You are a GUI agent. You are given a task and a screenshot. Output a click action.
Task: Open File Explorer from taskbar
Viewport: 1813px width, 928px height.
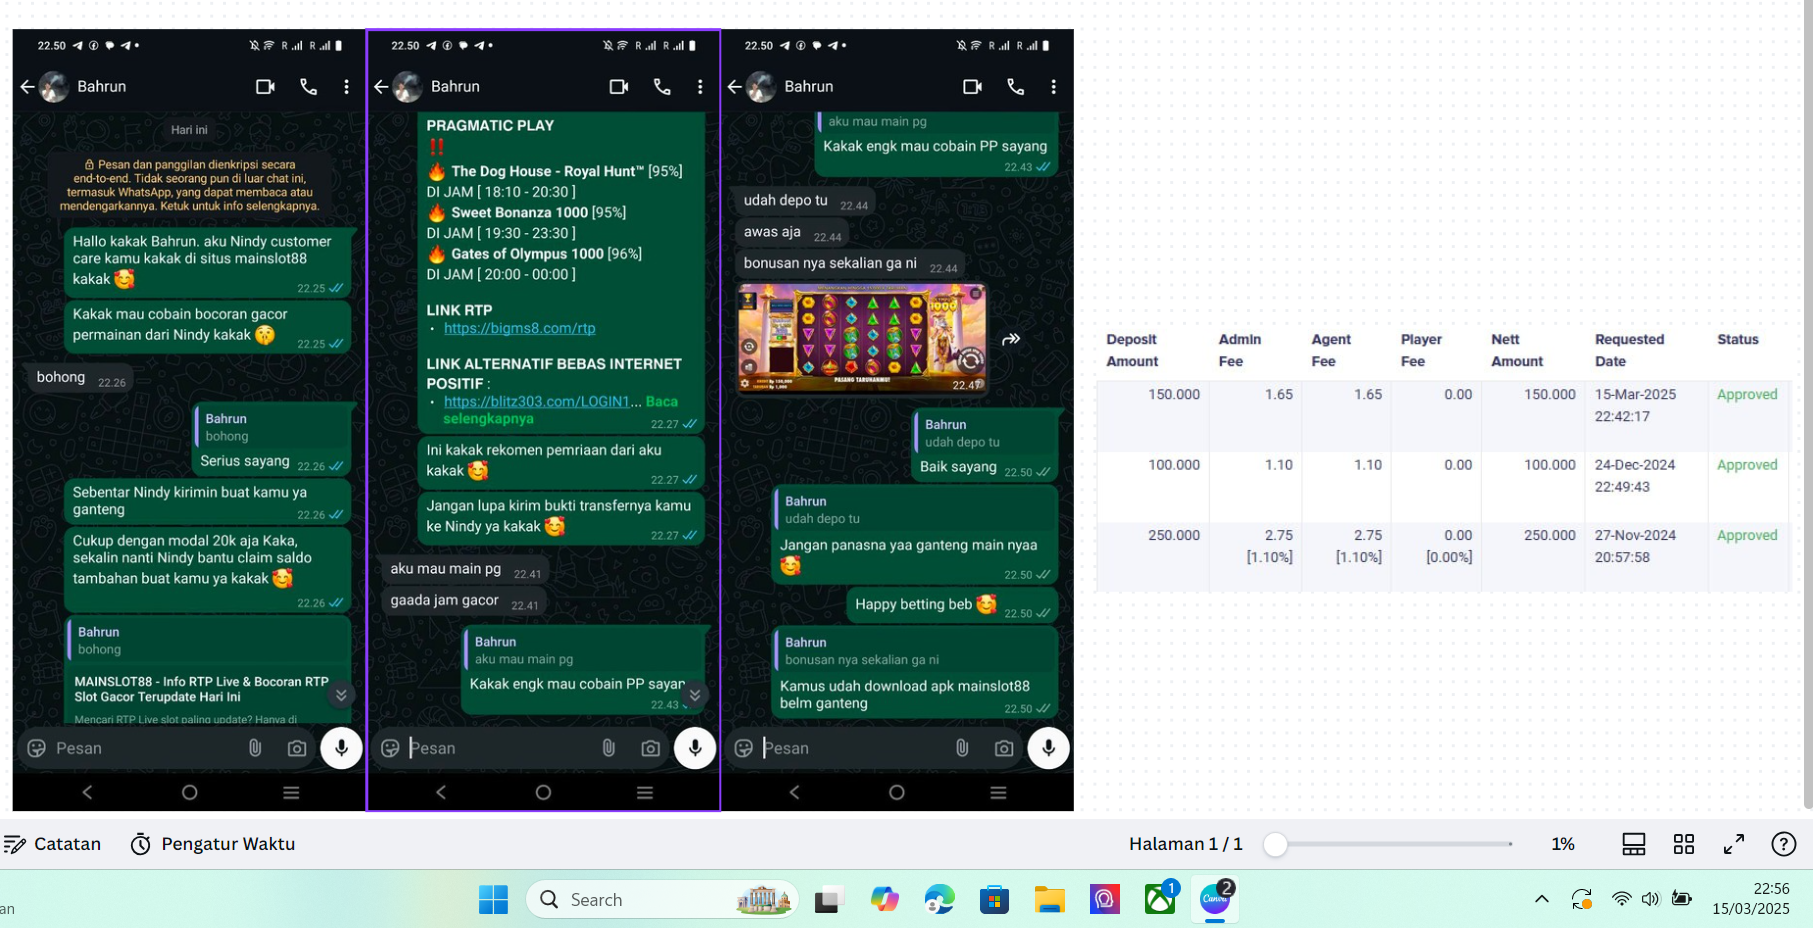[1049, 900]
